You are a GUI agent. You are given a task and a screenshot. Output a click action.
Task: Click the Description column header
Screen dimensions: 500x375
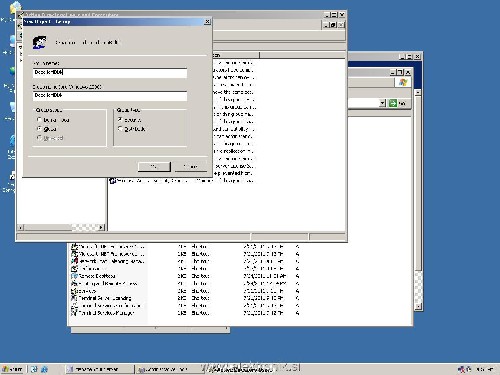pyautogui.click(x=236, y=55)
